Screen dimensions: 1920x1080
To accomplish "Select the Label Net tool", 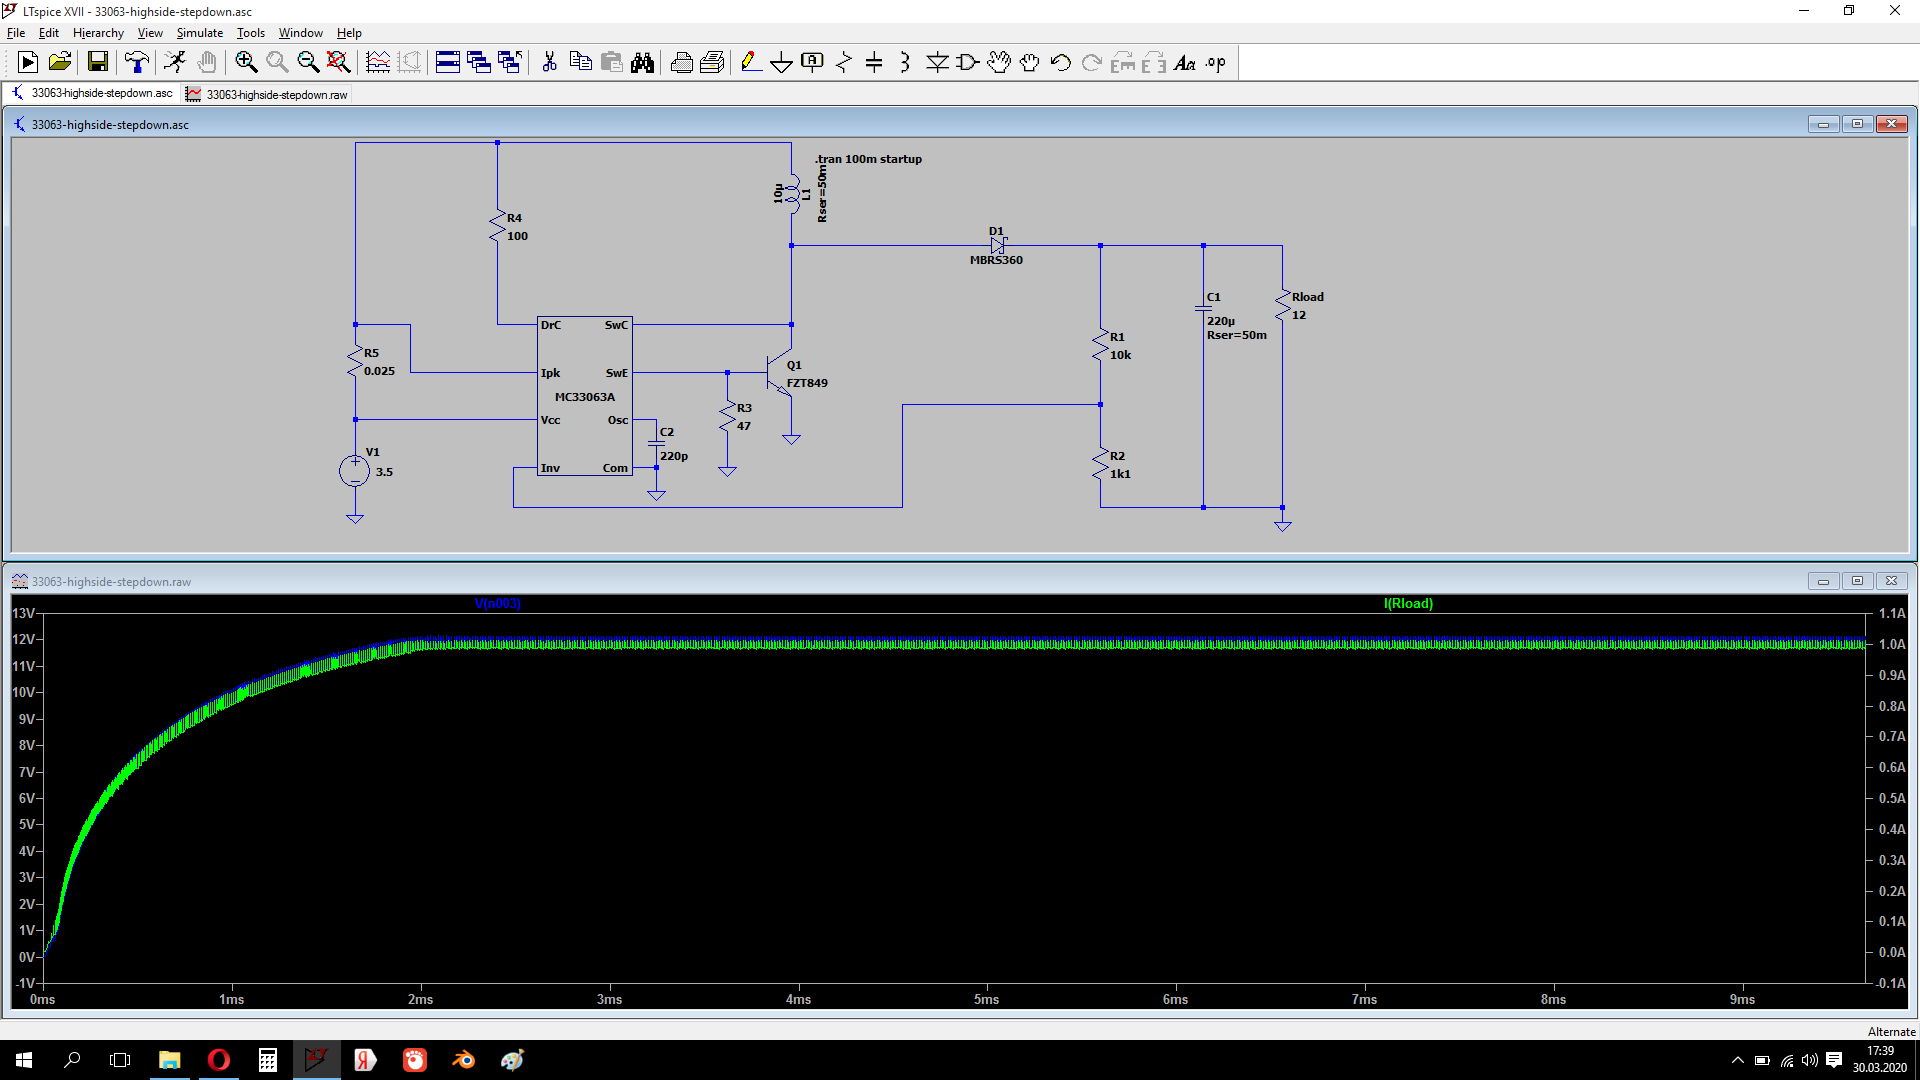I will coord(813,62).
